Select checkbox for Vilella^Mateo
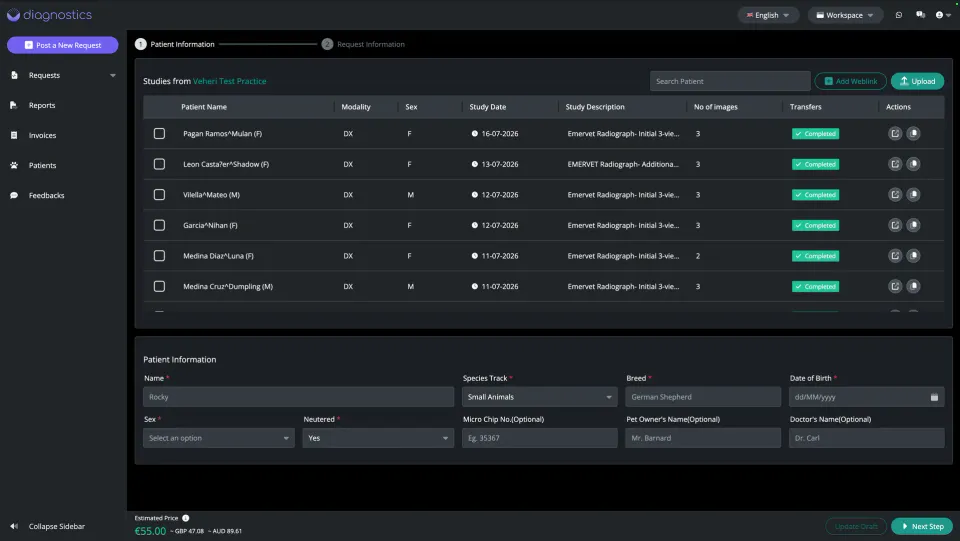960x541 pixels. click(159, 195)
